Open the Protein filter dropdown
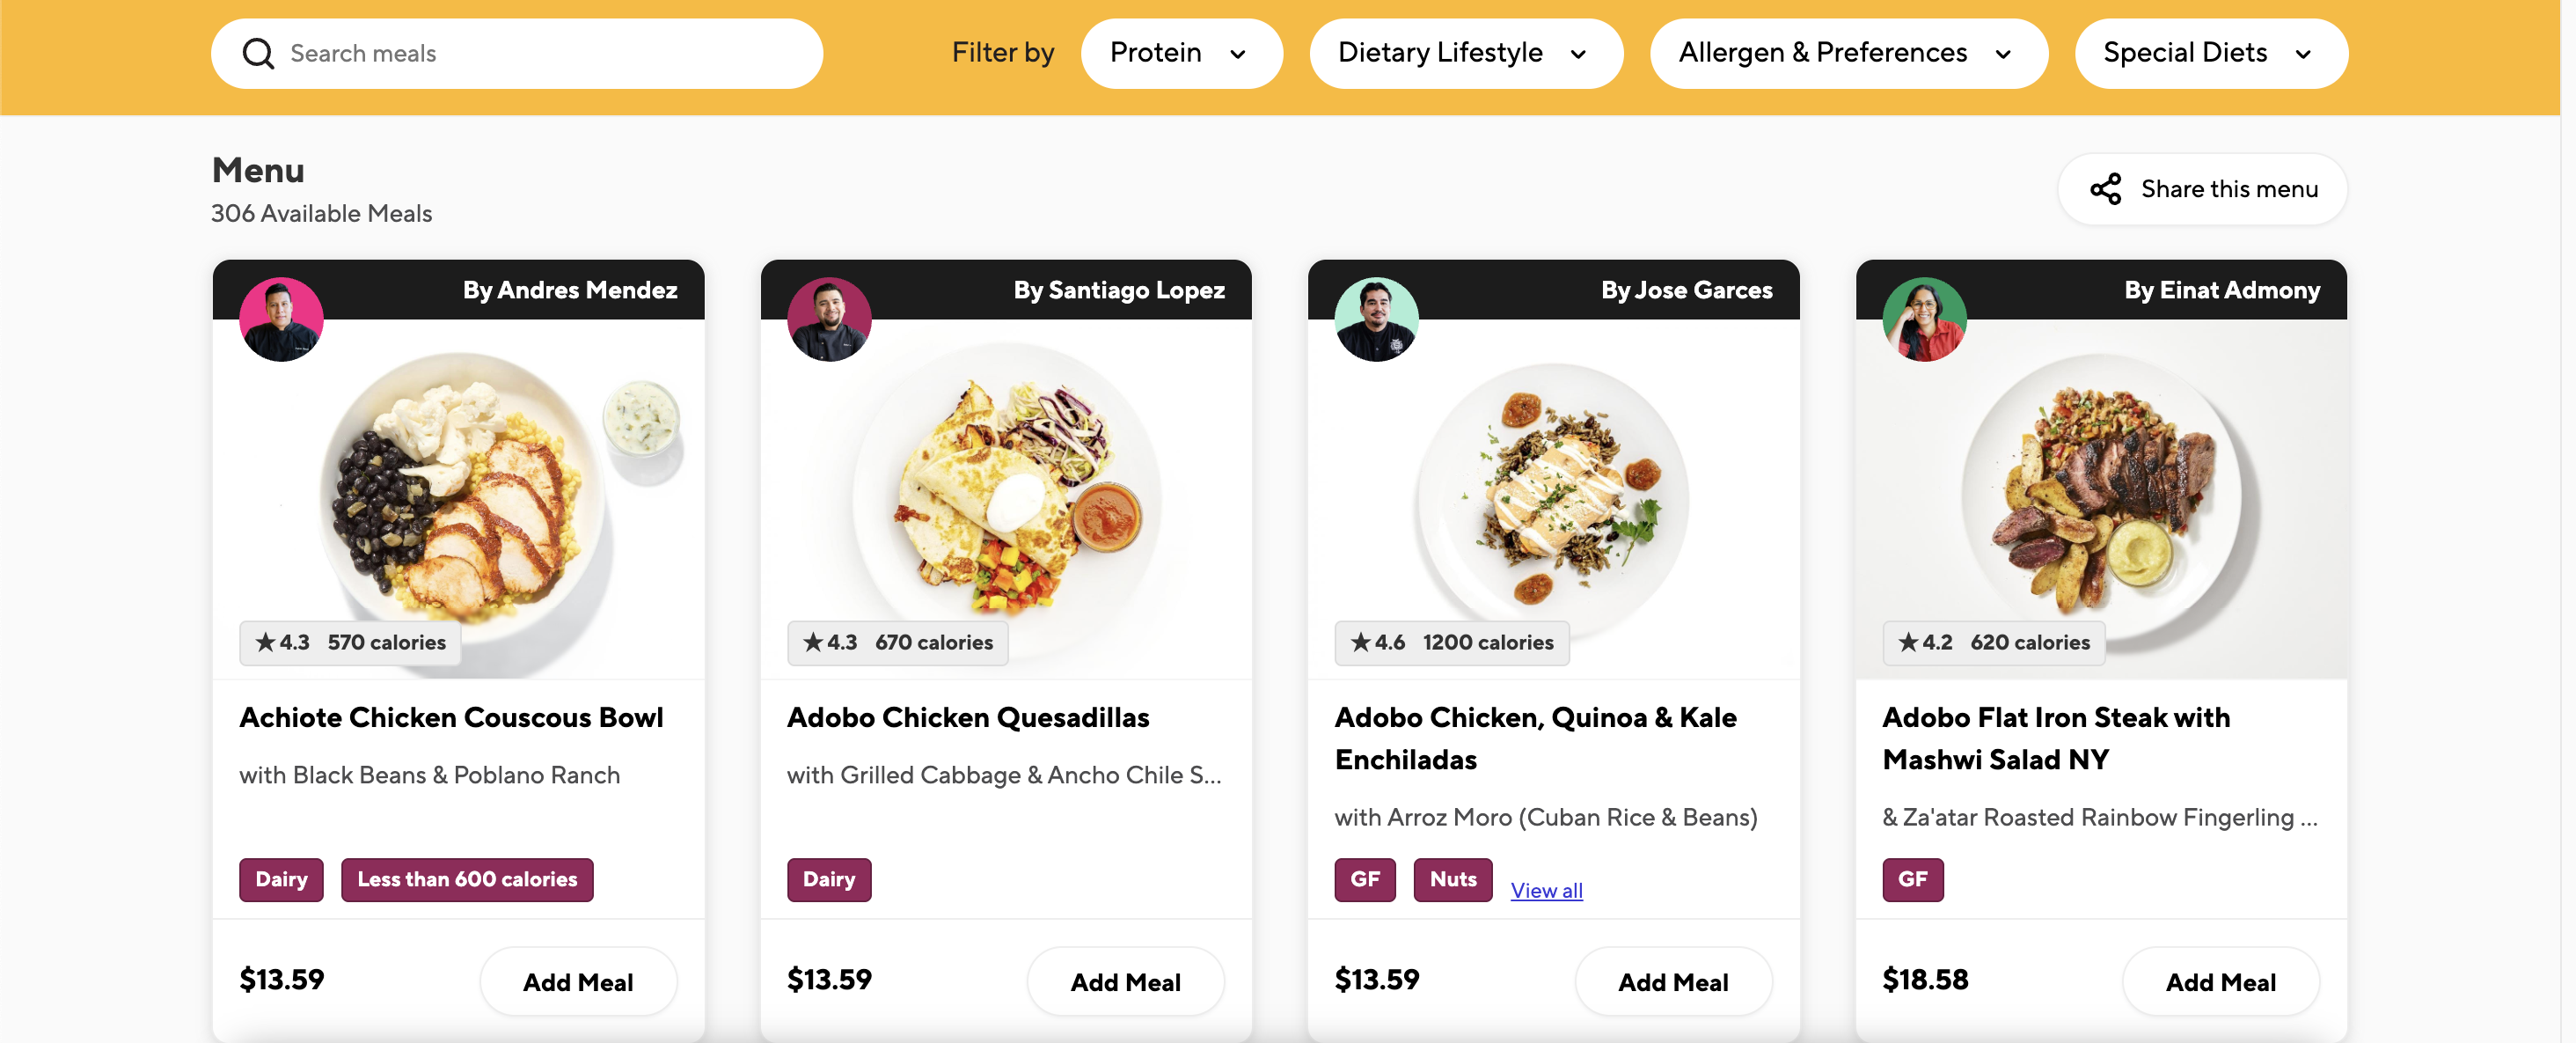The width and height of the screenshot is (2576, 1043). click(1180, 53)
